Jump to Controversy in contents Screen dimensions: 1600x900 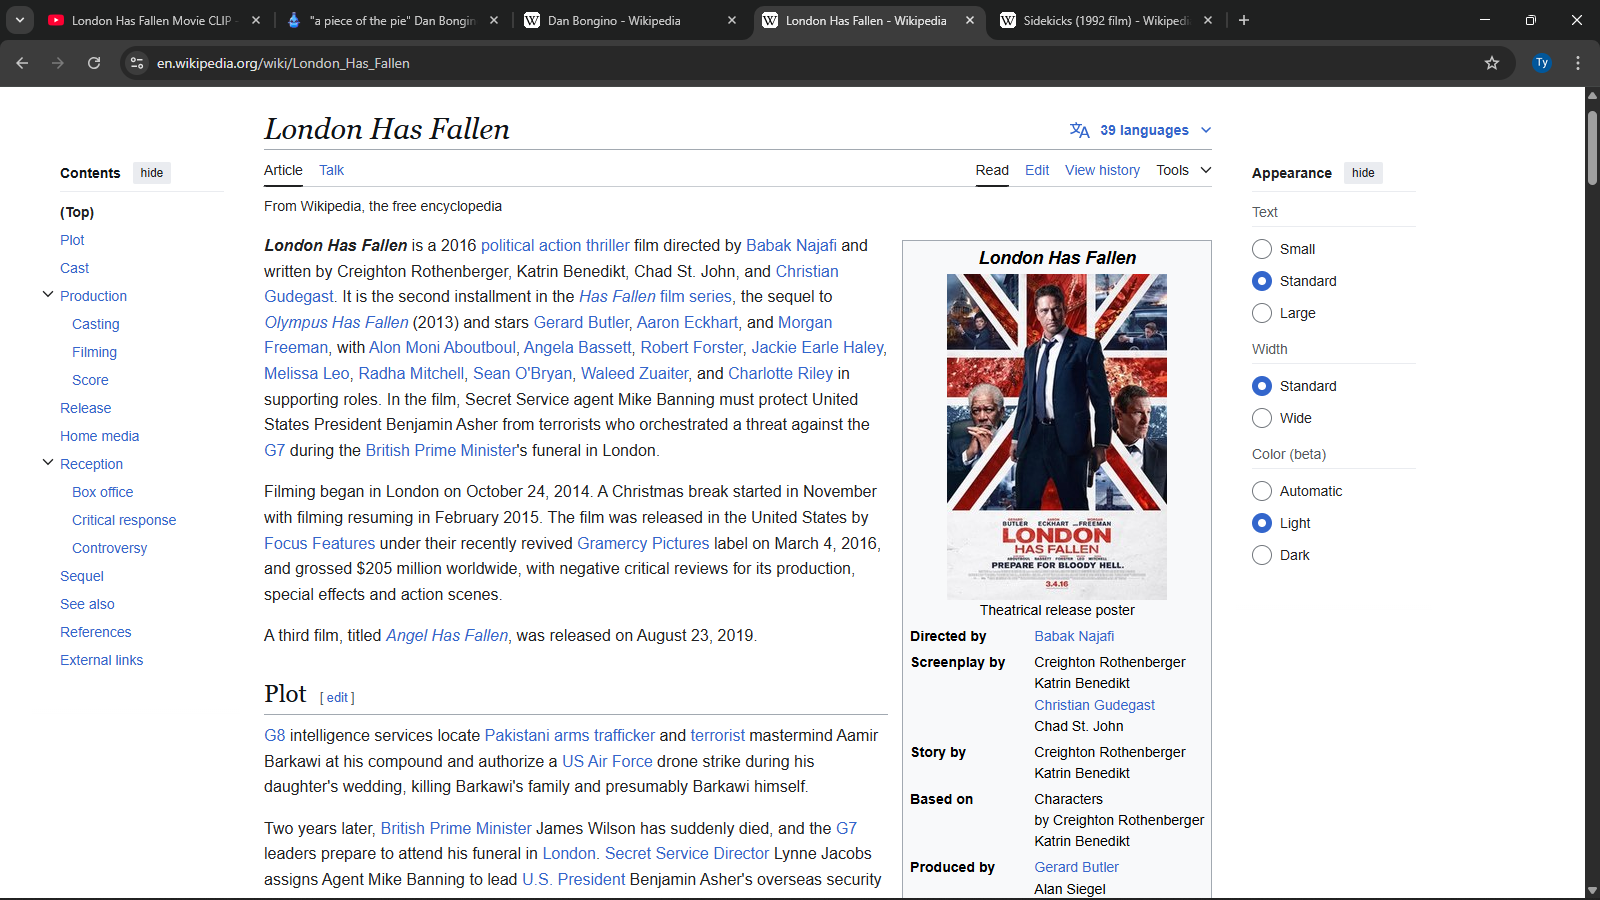pos(109,548)
